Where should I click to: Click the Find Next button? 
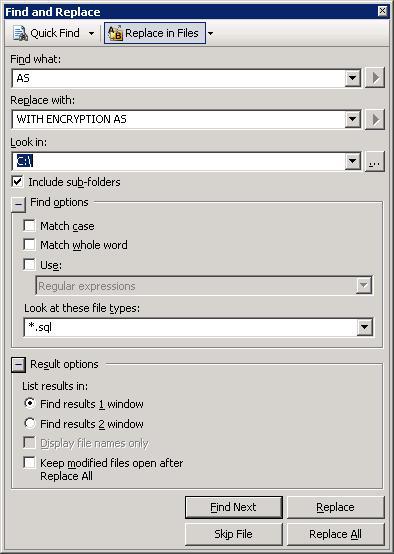point(234,507)
